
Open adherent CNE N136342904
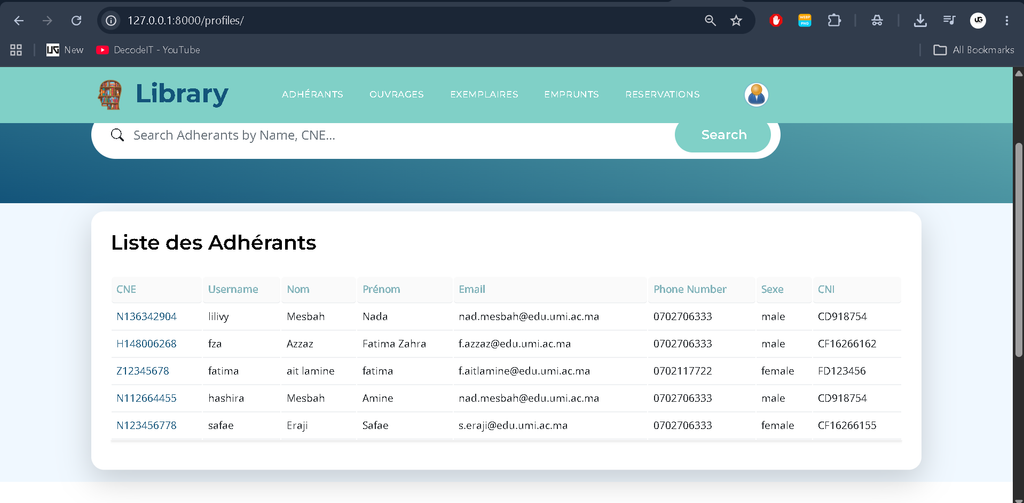tap(146, 316)
